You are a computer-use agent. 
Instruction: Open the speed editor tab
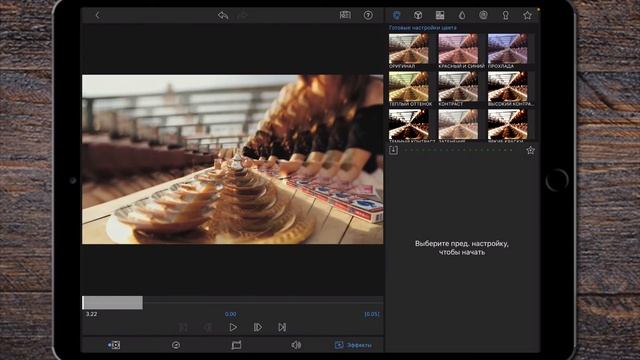tap(176, 345)
